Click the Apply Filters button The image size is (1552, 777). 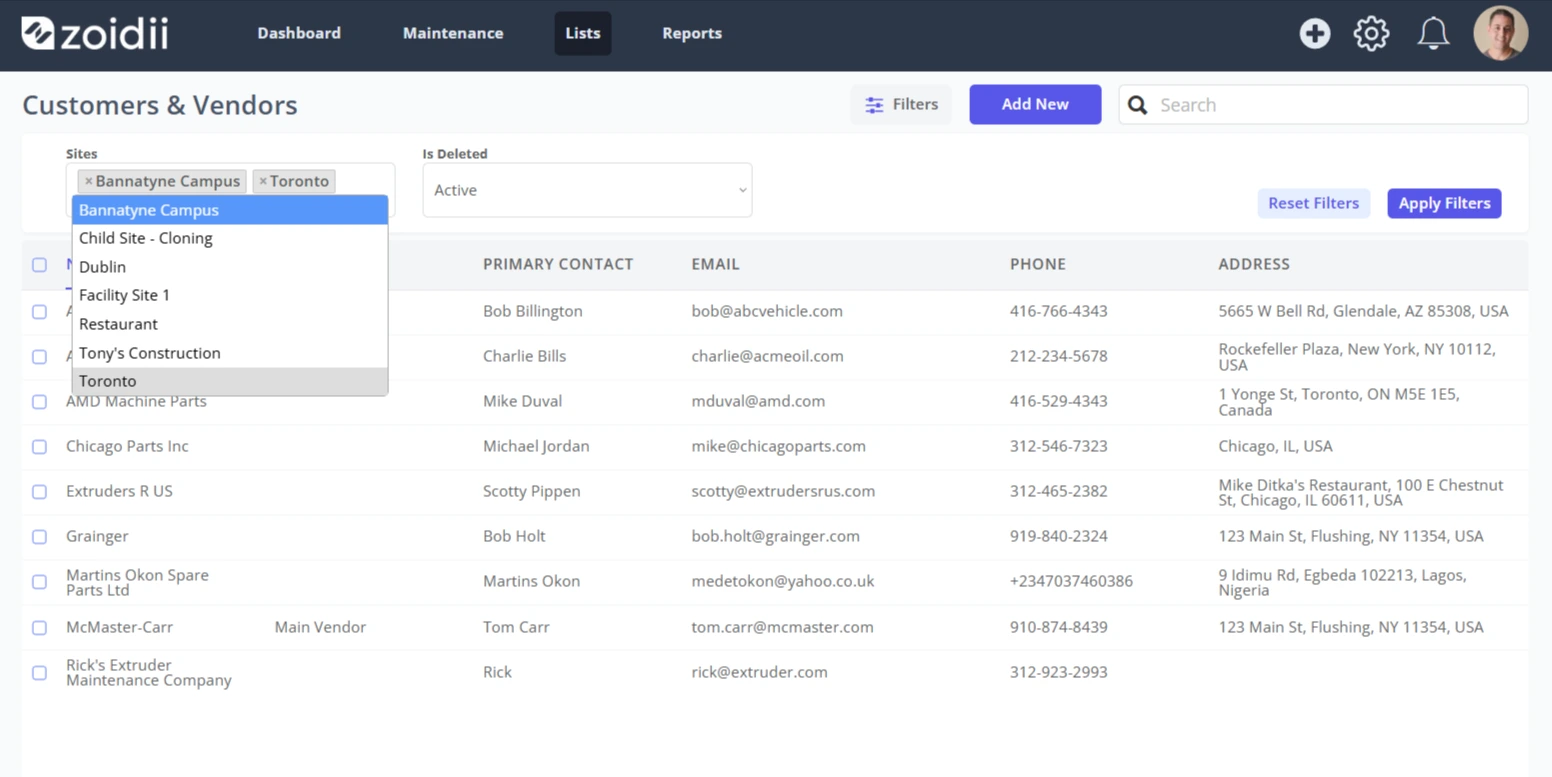pos(1444,203)
